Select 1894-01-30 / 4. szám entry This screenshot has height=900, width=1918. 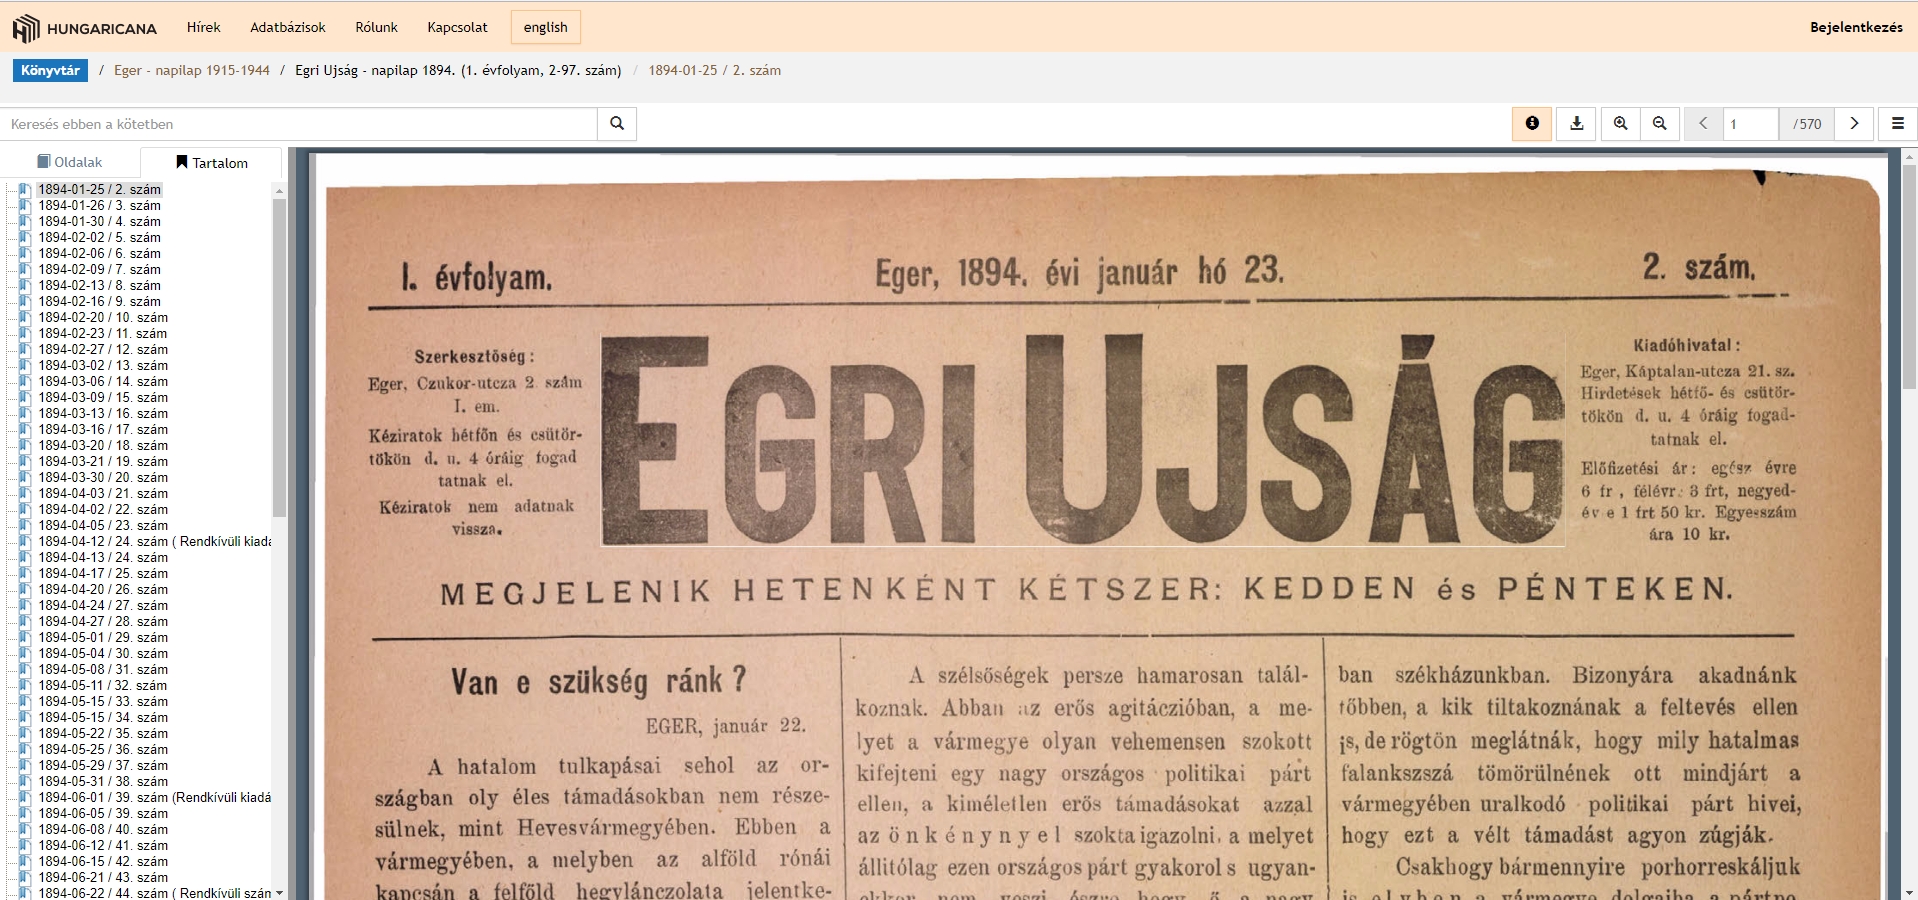(100, 221)
